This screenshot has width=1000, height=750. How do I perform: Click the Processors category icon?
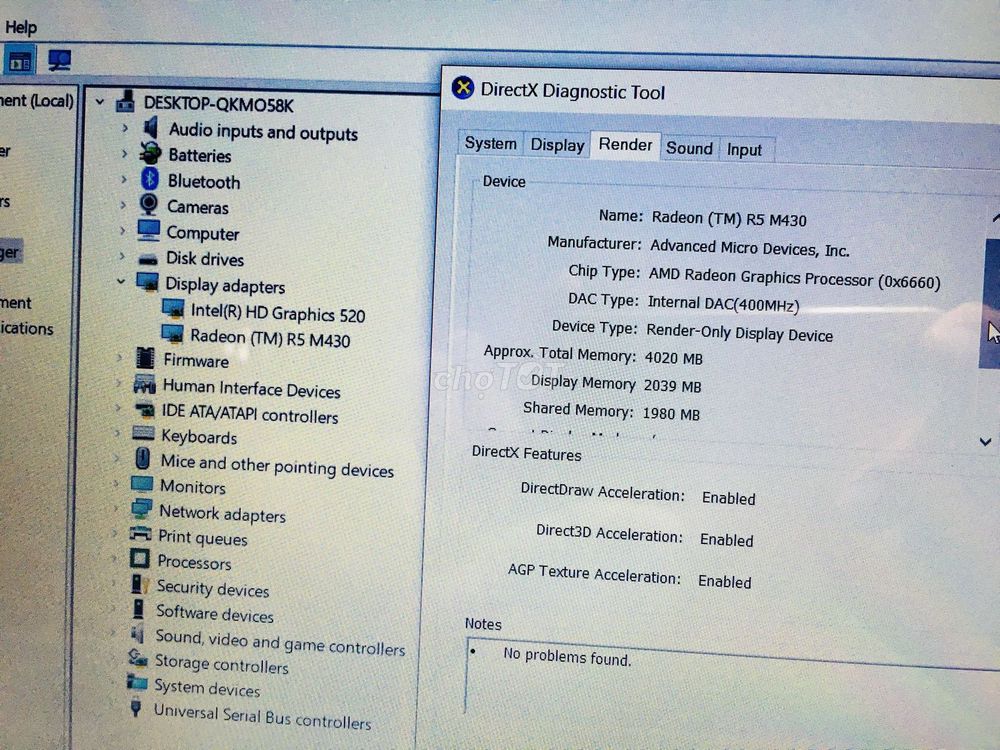tap(139, 559)
